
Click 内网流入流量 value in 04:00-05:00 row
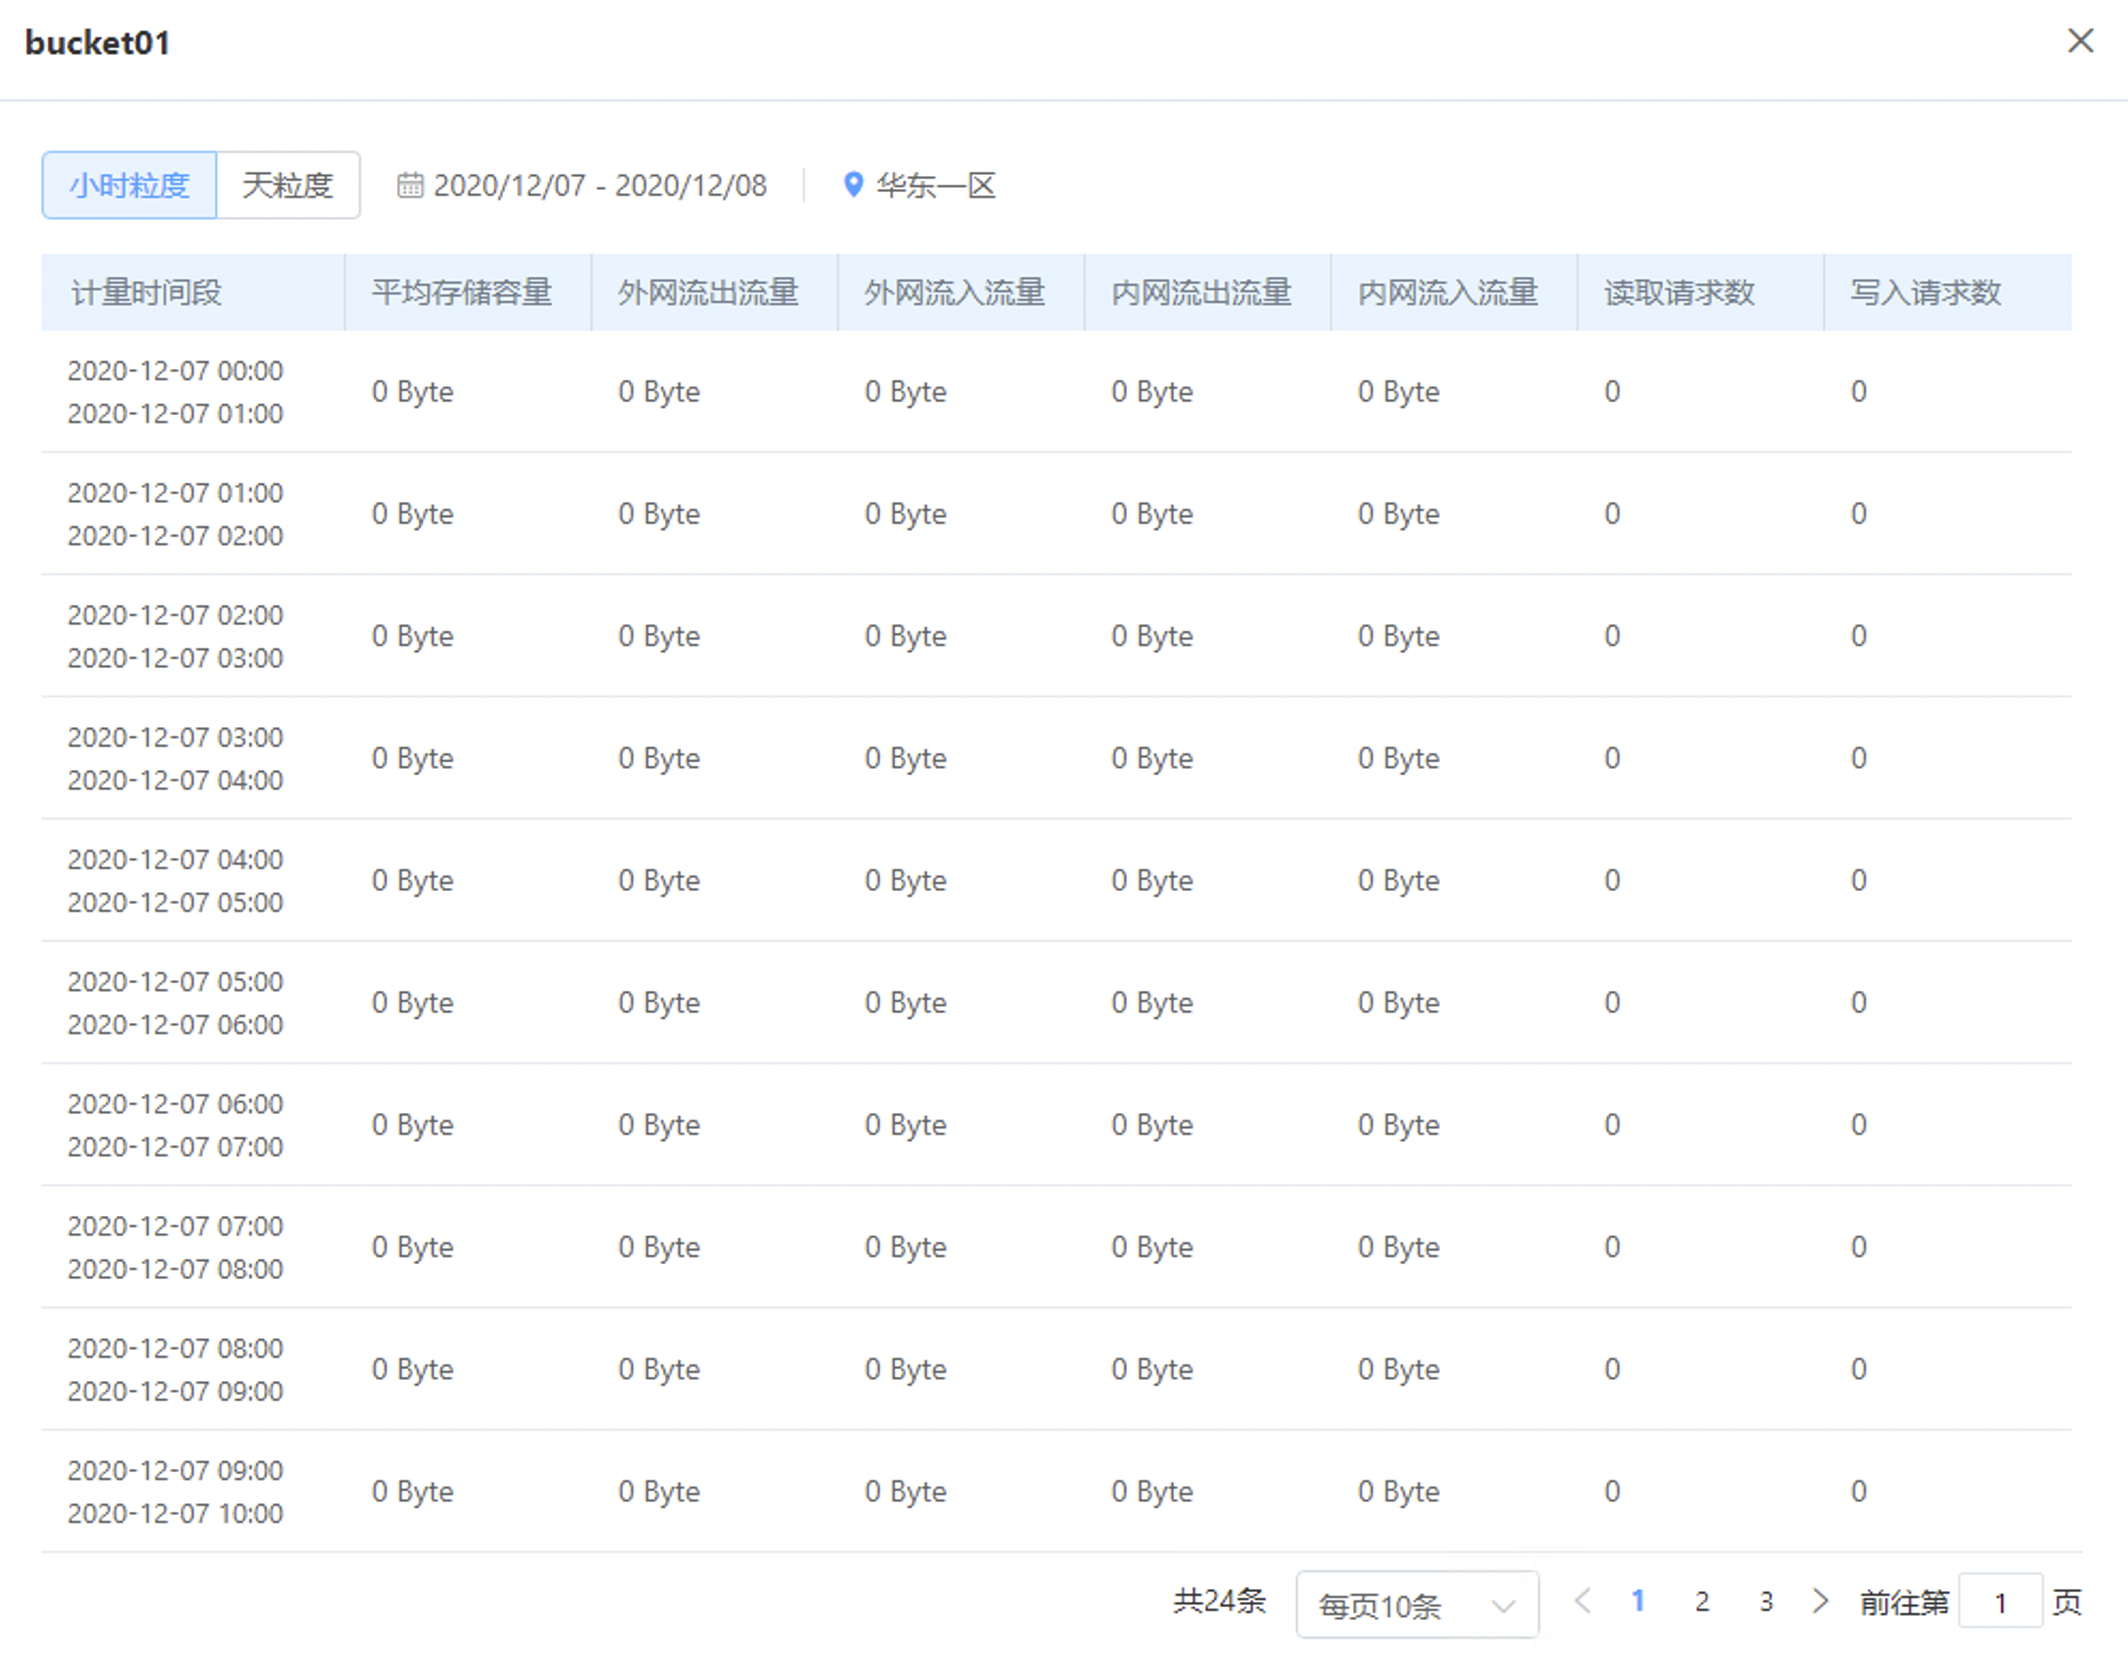tap(1399, 880)
